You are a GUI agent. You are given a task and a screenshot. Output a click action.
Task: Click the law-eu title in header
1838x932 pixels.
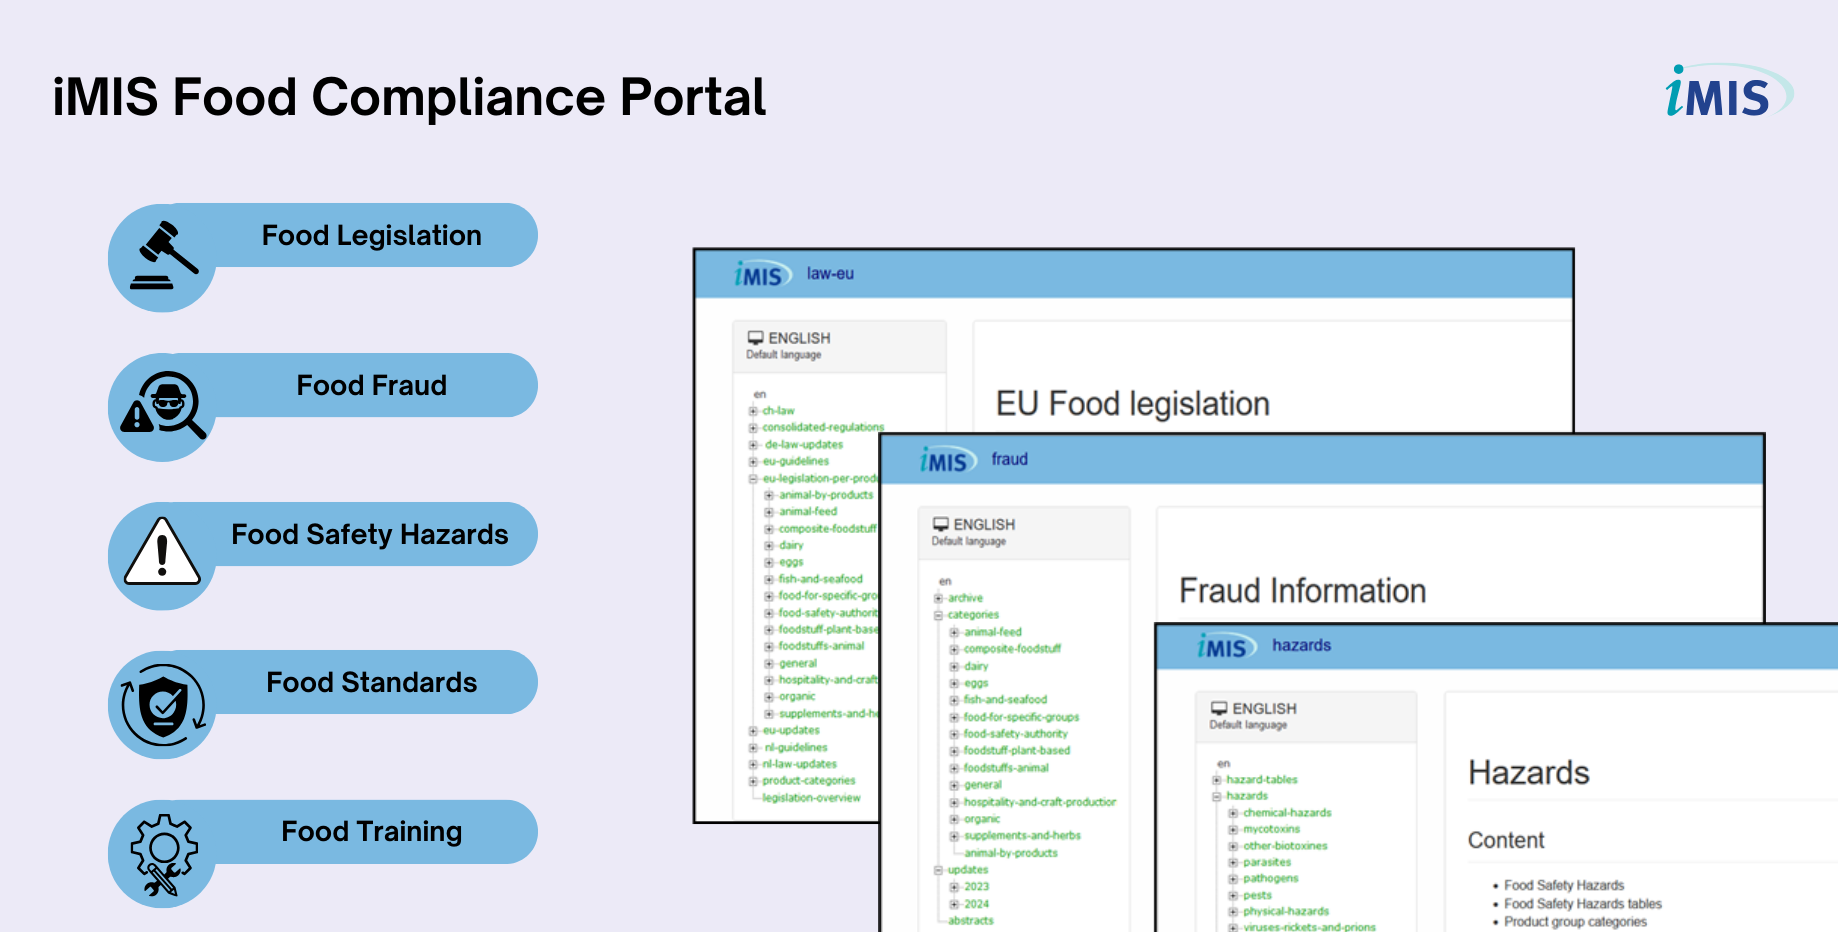click(830, 273)
